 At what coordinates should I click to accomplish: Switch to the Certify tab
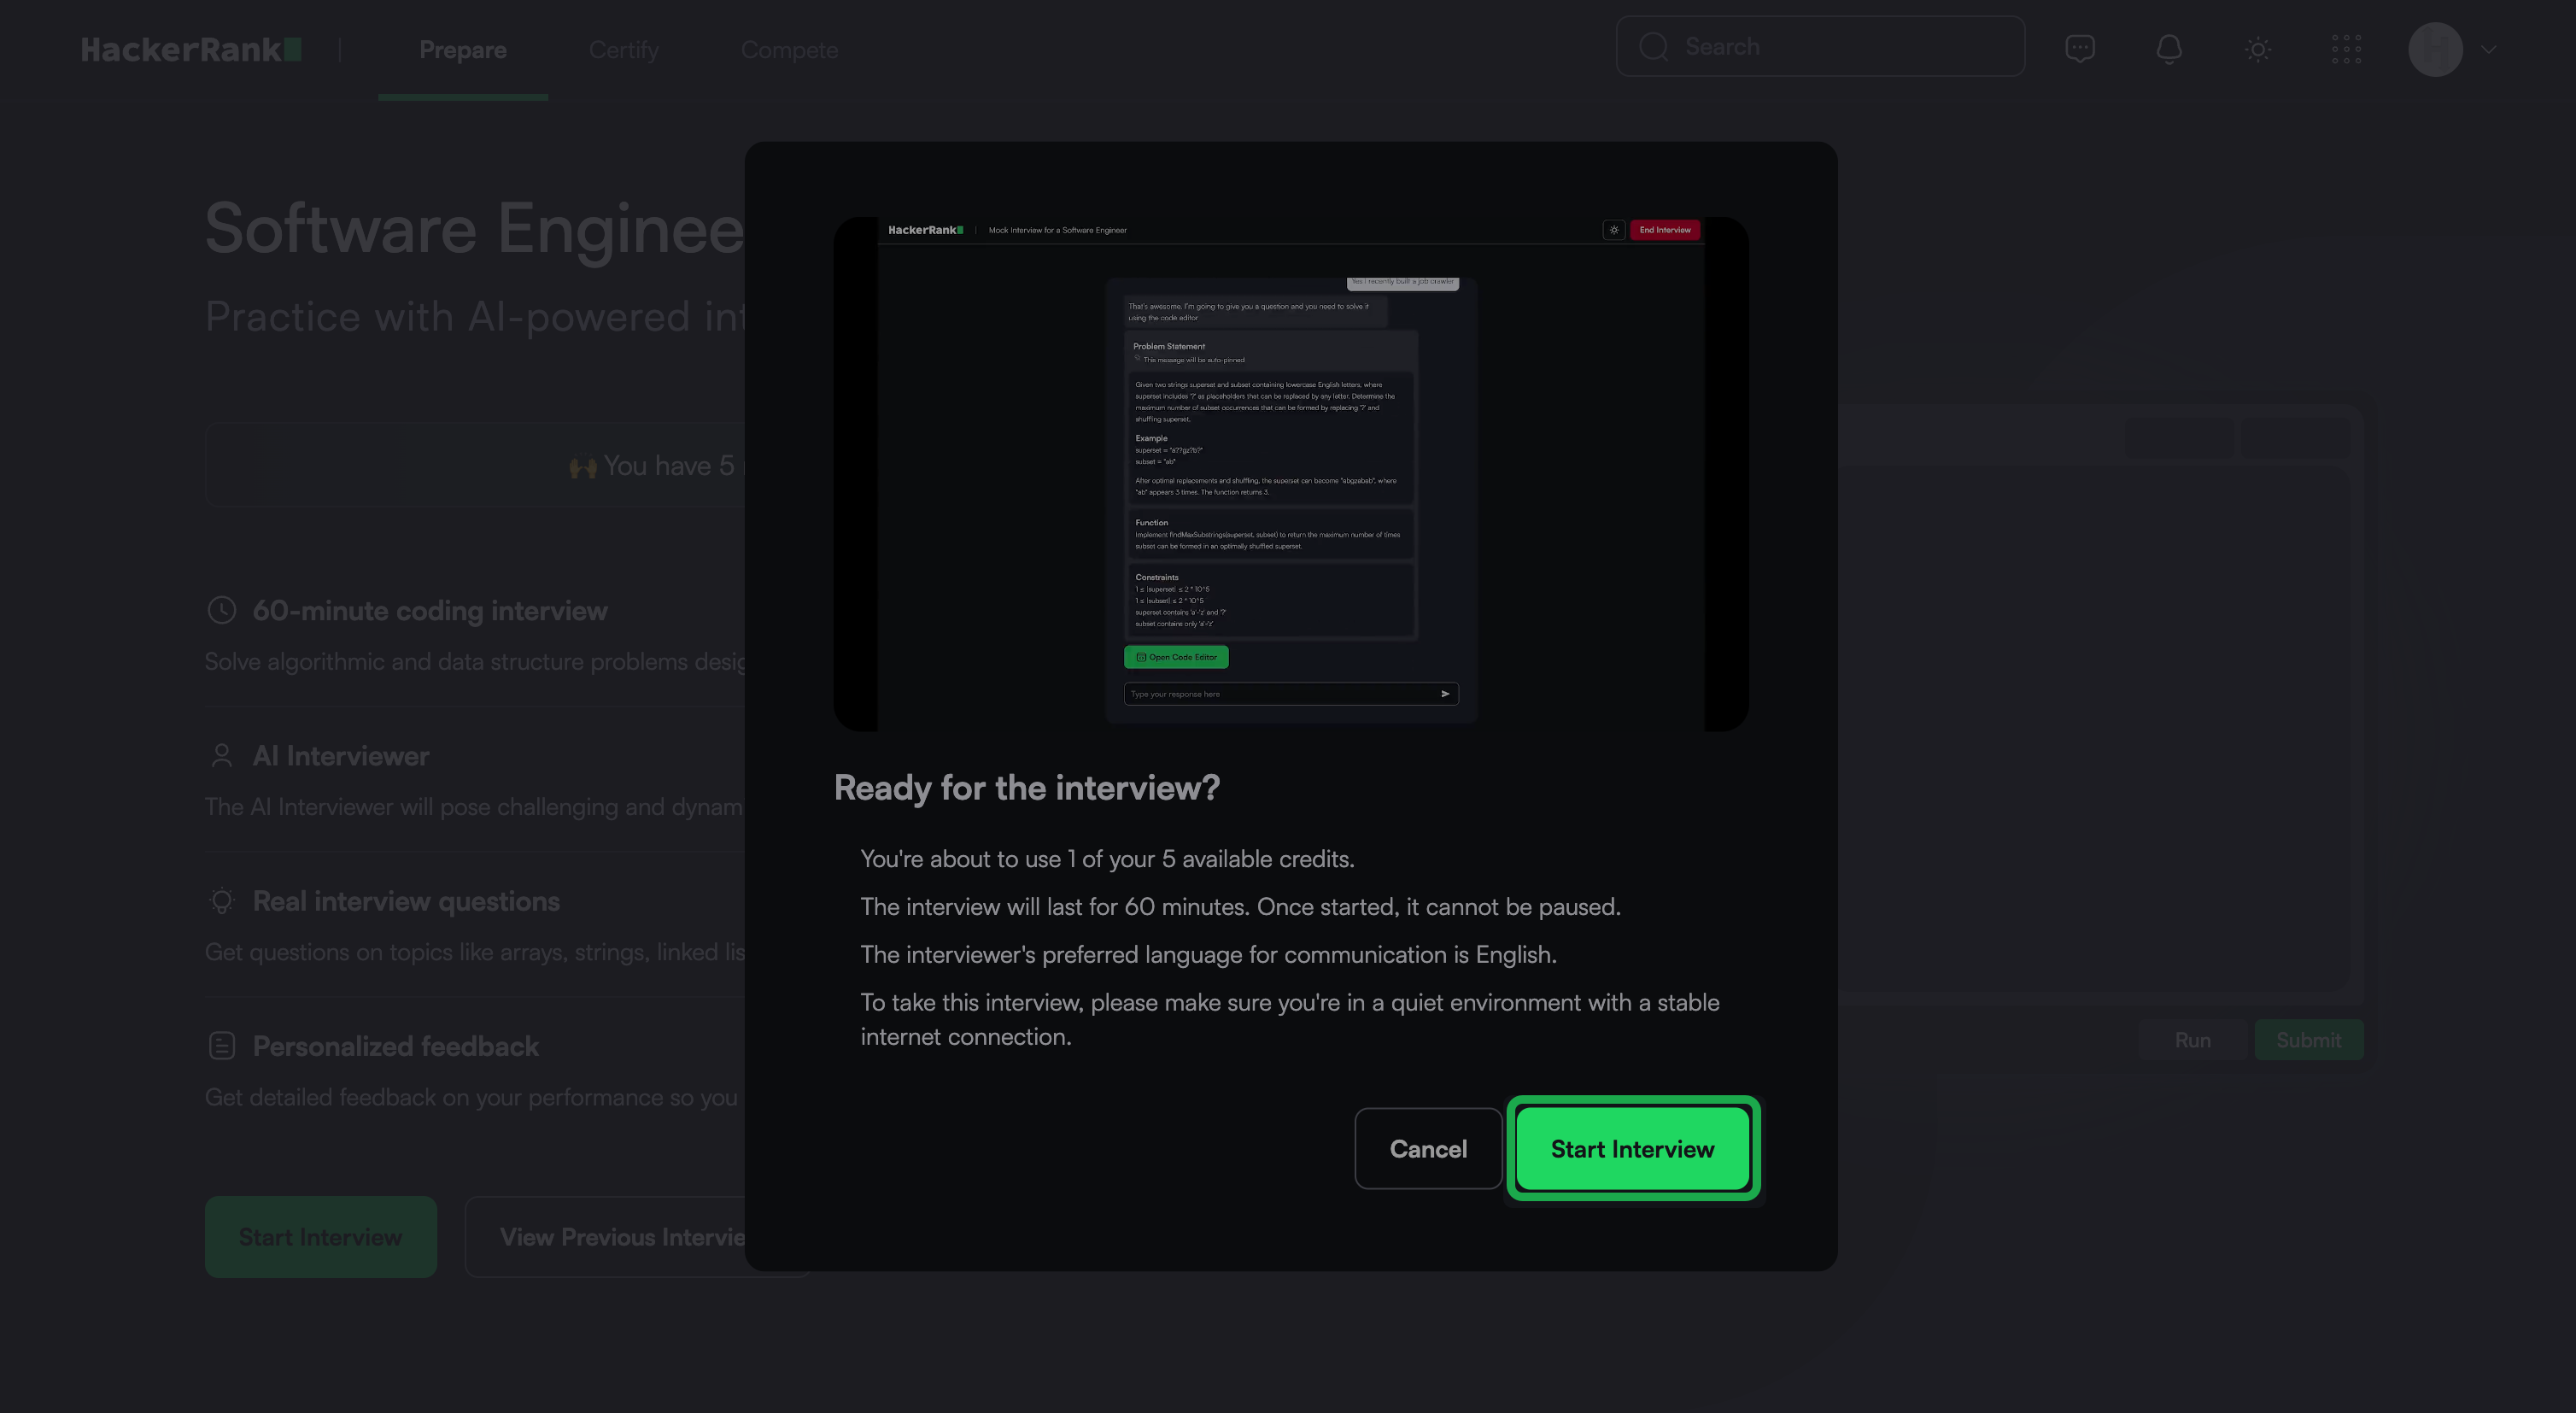click(623, 50)
